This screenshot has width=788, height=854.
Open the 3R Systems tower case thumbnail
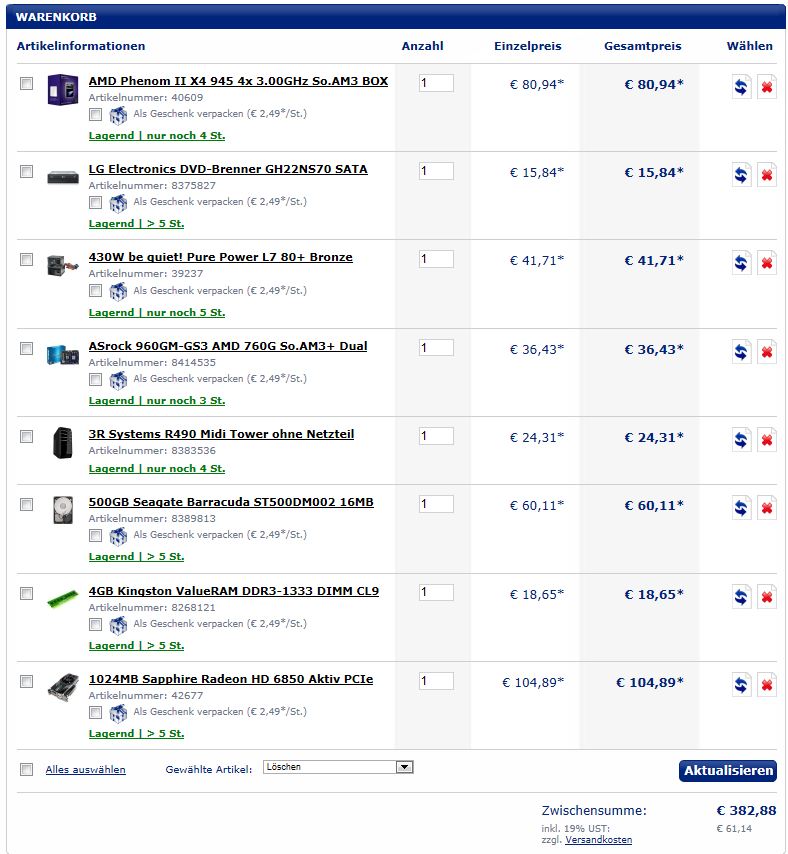[x=63, y=442]
